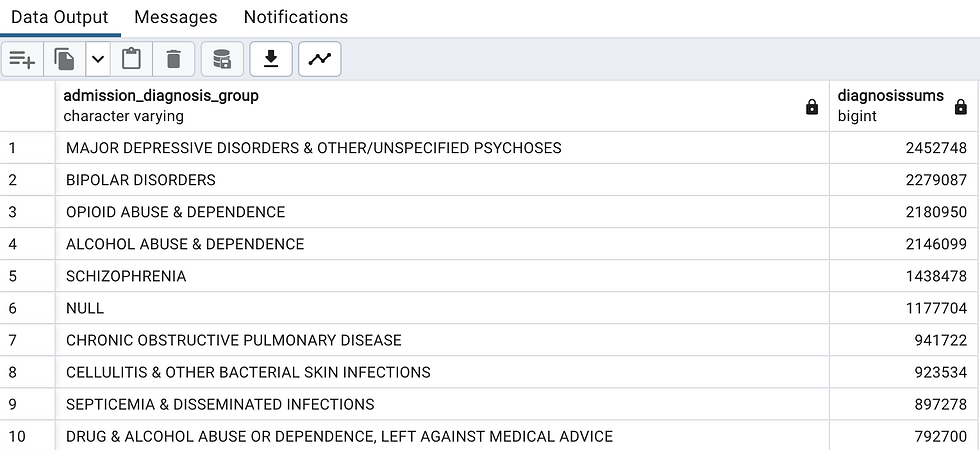The image size is (980, 450).
Task: Open the Graph Visualiser icon
Action: [319, 59]
